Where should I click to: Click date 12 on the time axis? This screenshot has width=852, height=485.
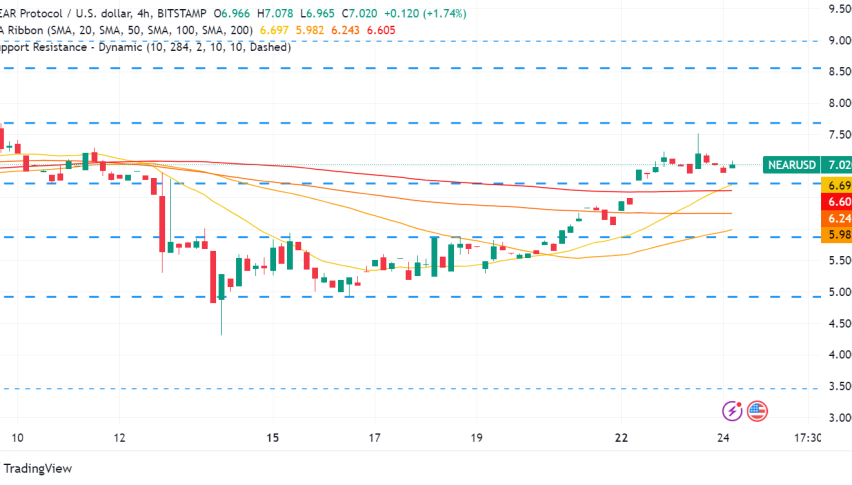pyautogui.click(x=120, y=438)
